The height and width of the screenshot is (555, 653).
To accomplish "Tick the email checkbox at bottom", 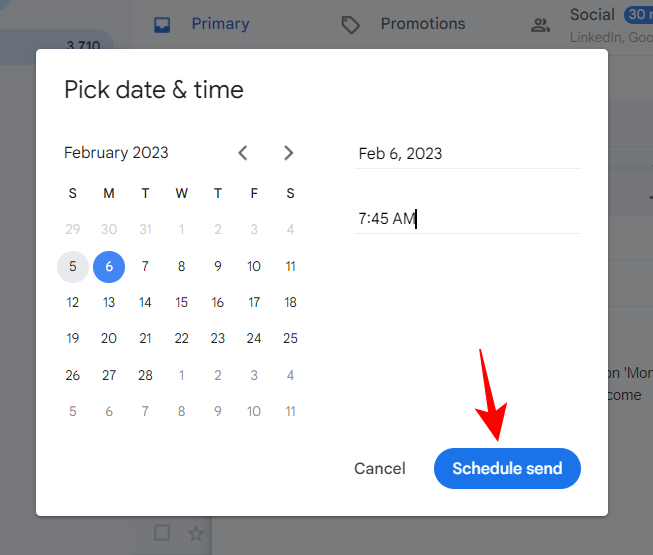I will coord(162,533).
